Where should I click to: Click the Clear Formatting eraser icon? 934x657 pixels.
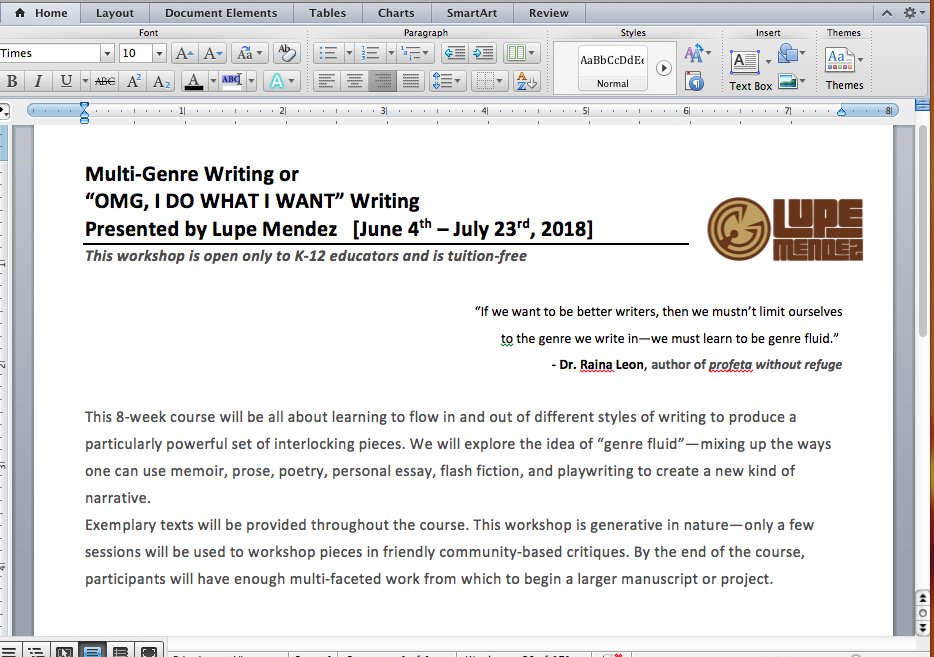(287, 54)
